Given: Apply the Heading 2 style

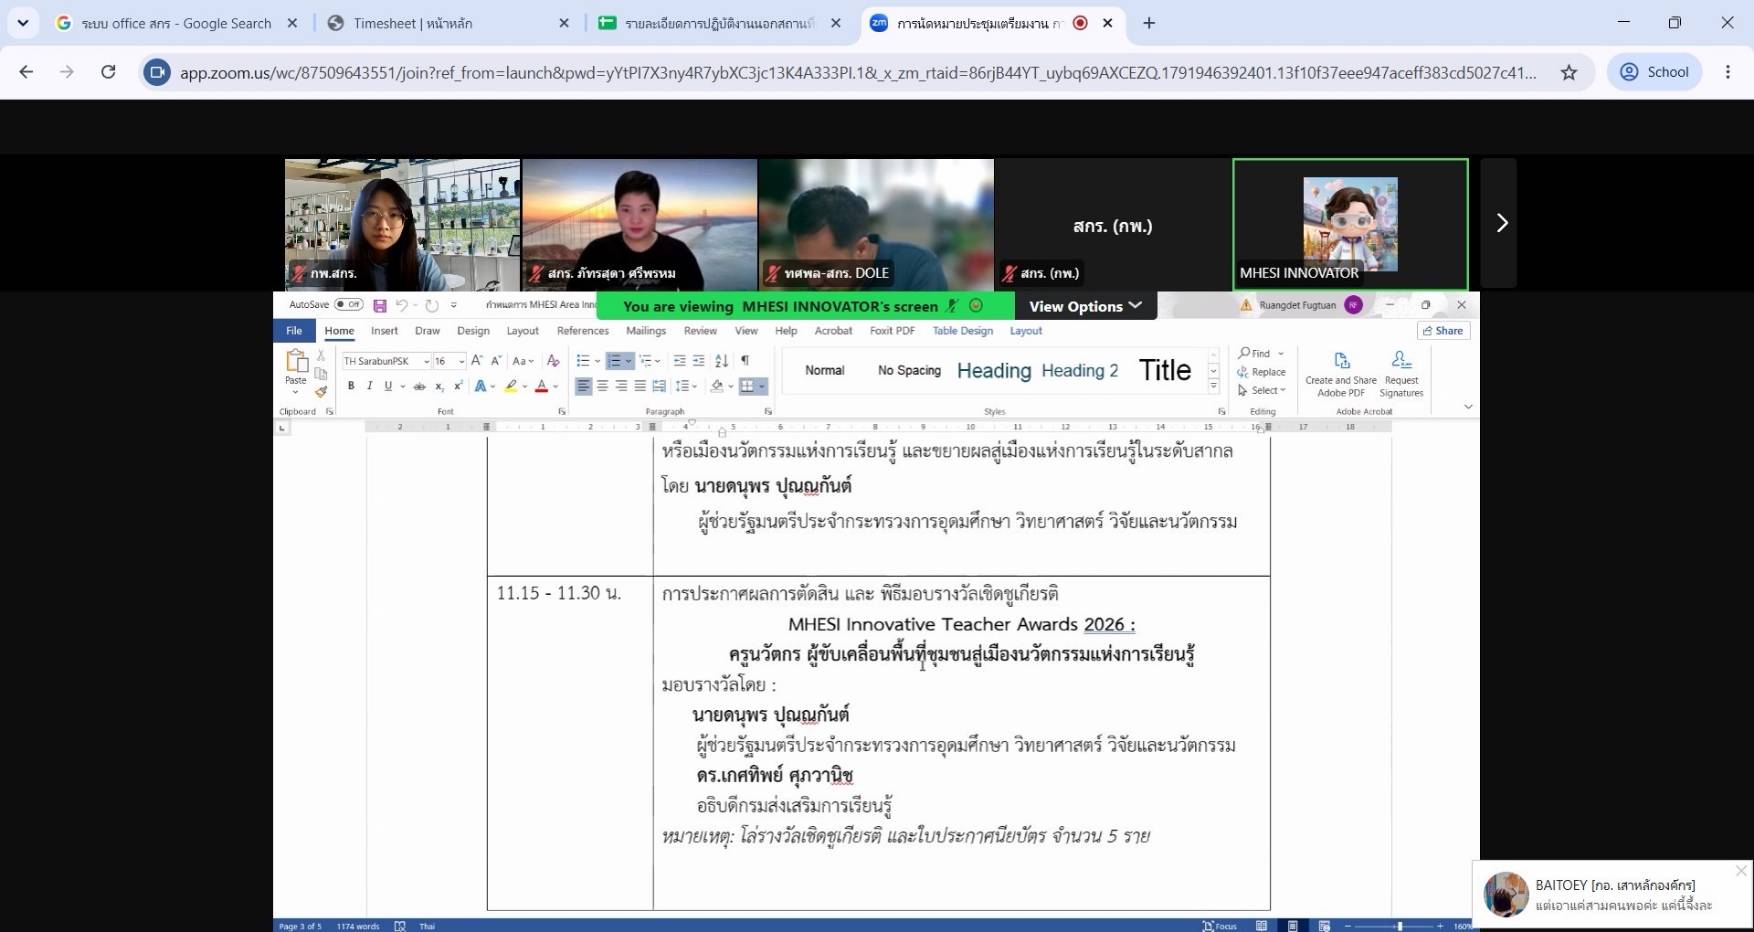Looking at the screenshot, I should [x=1079, y=371].
